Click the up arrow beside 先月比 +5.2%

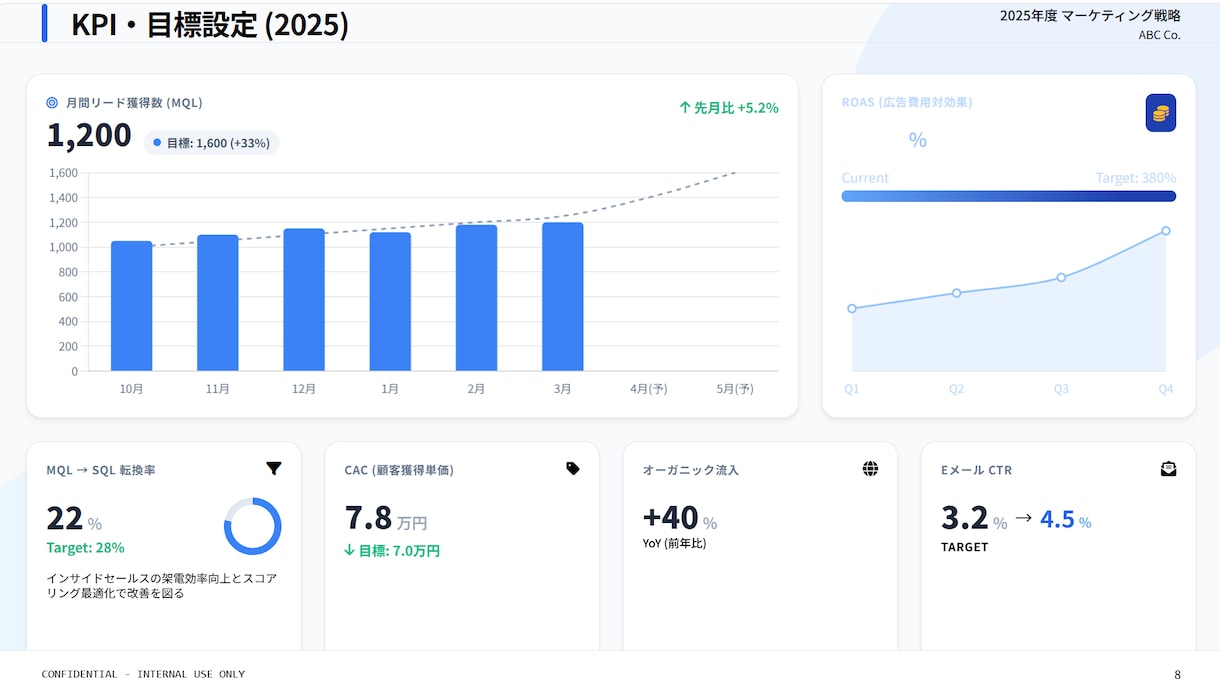pyautogui.click(x=685, y=107)
